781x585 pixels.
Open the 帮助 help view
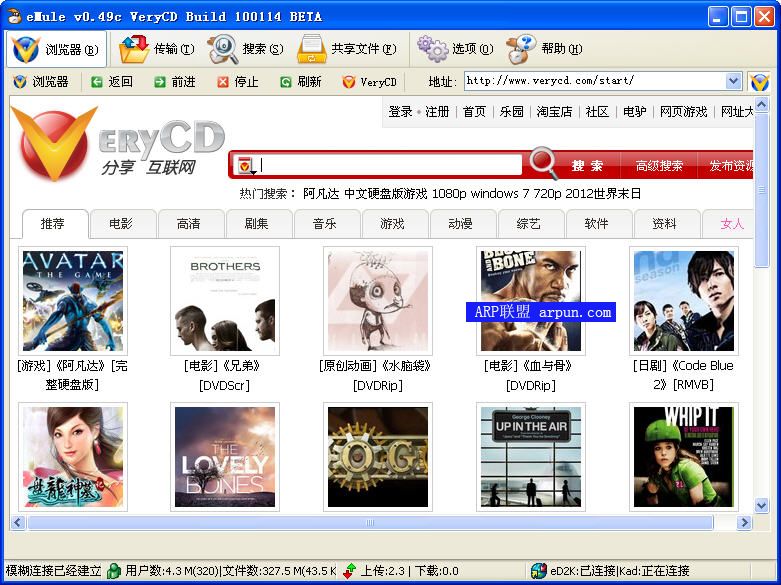coord(544,49)
